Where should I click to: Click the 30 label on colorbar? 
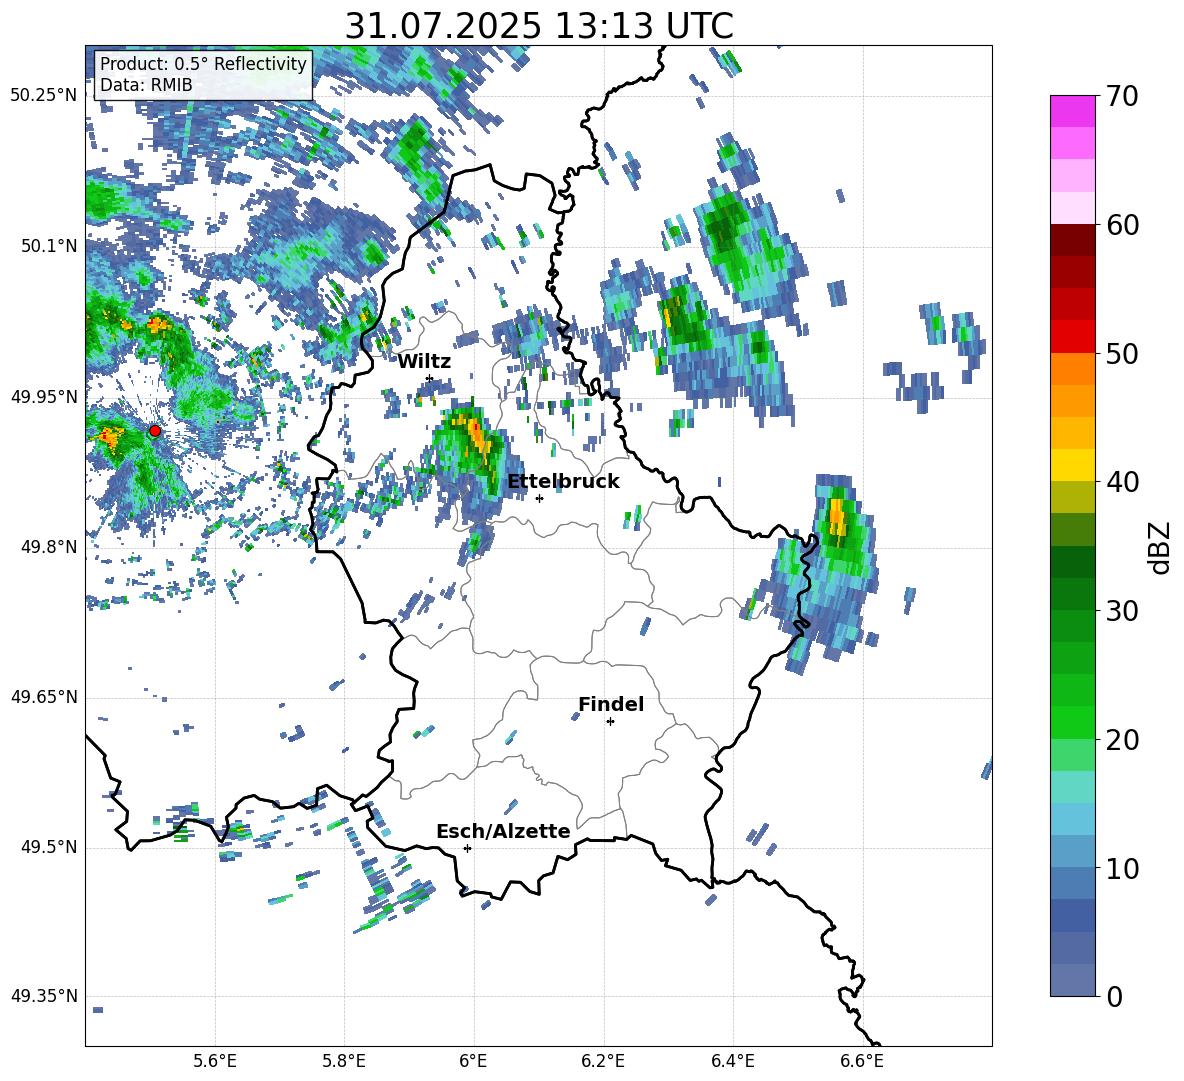coord(1122,611)
